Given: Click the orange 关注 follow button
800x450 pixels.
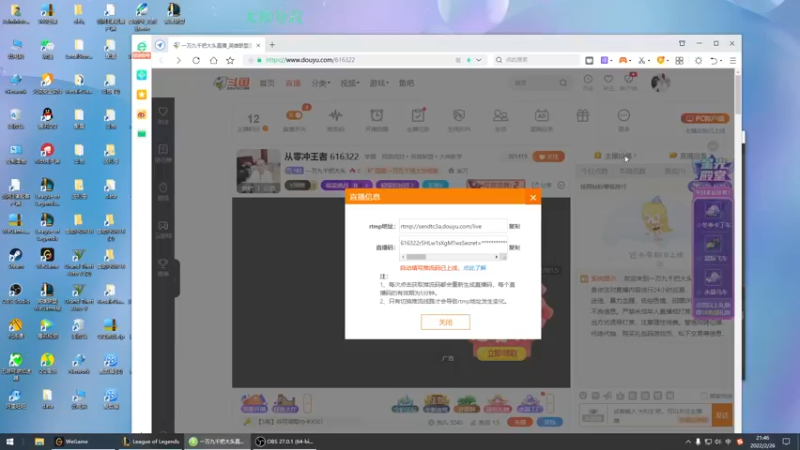Looking at the screenshot, I should (548, 157).
